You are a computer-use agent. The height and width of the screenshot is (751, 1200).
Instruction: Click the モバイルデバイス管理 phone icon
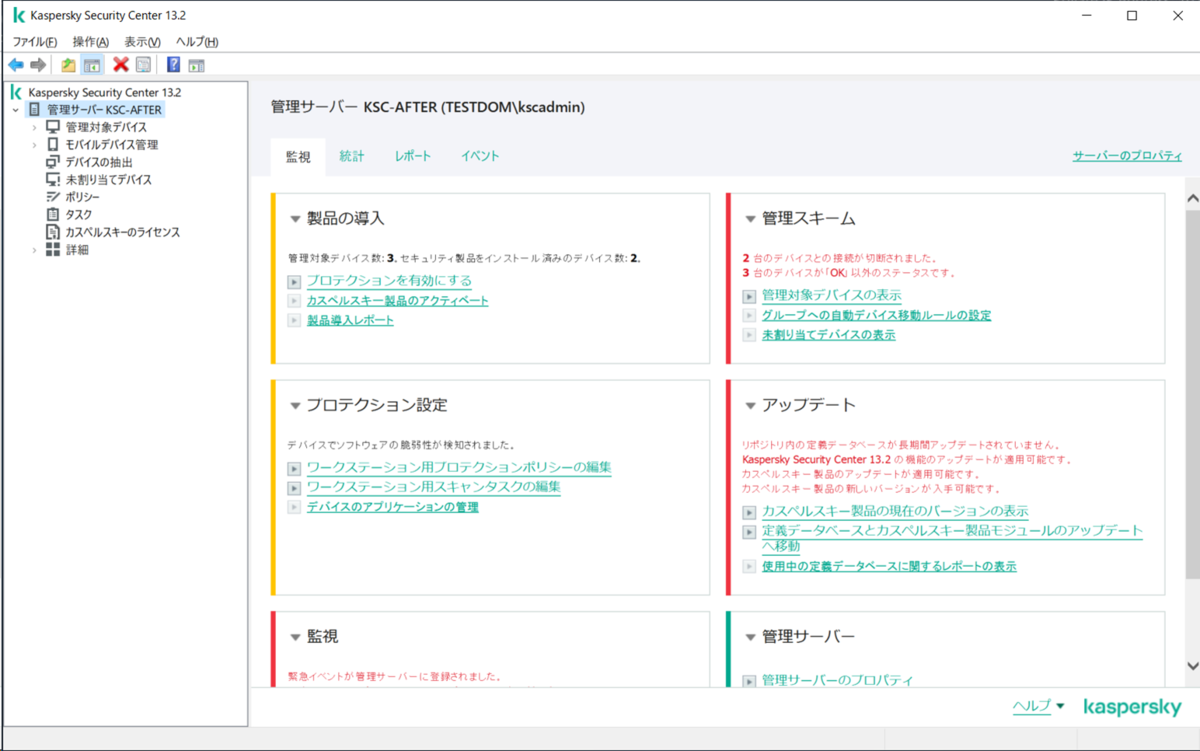53,144
